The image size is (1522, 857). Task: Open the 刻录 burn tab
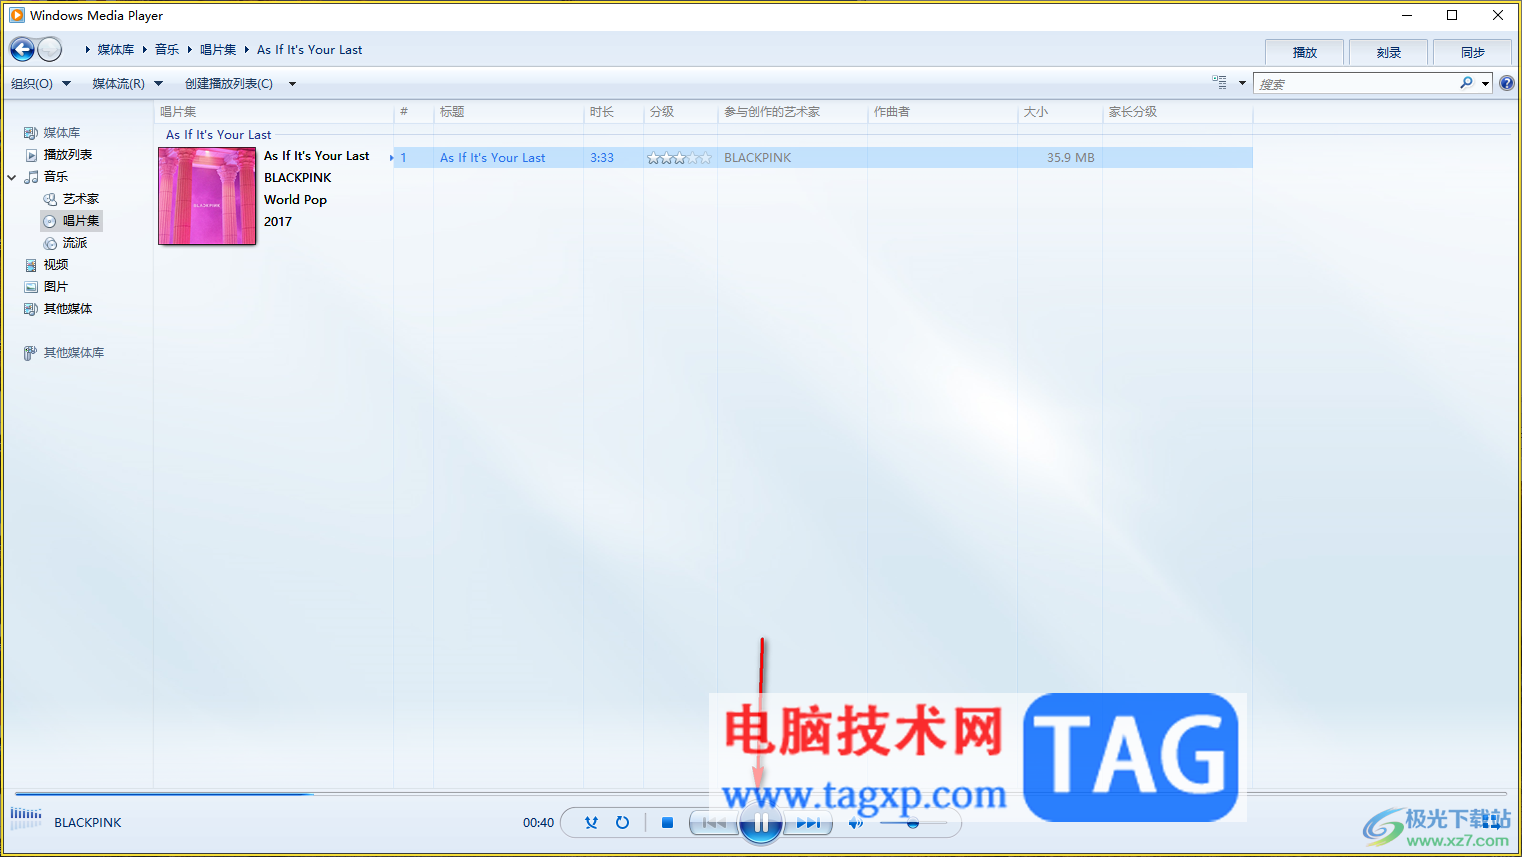pyautogui.click(x=1389, y=52)
